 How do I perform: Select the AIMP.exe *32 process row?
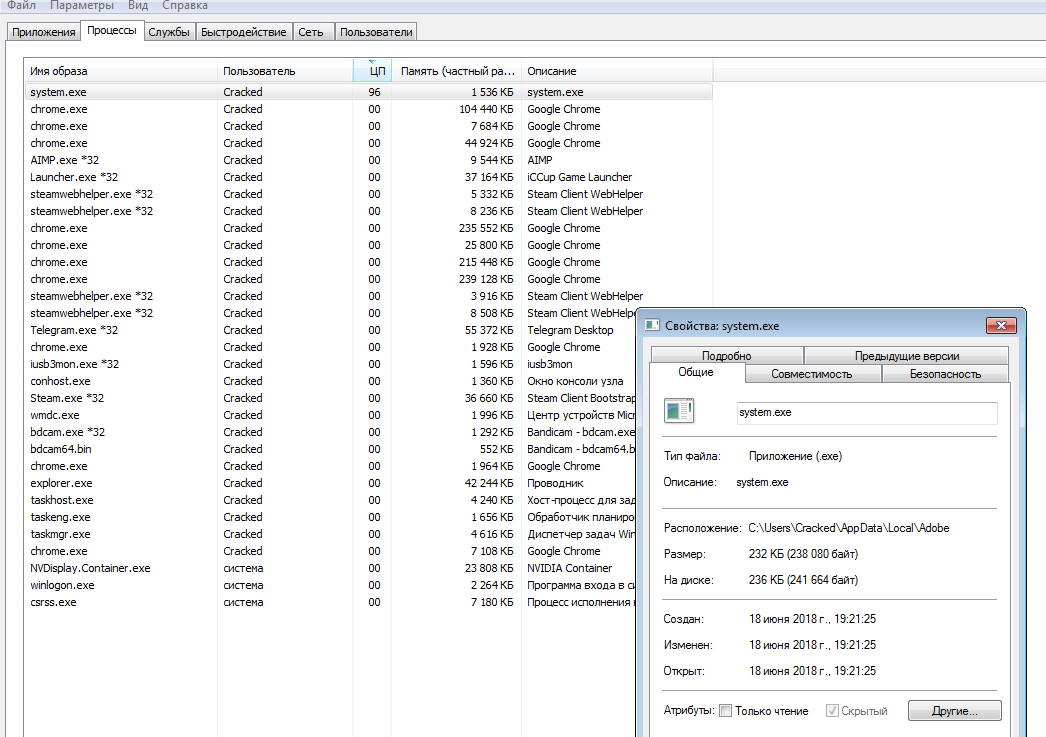120,160
